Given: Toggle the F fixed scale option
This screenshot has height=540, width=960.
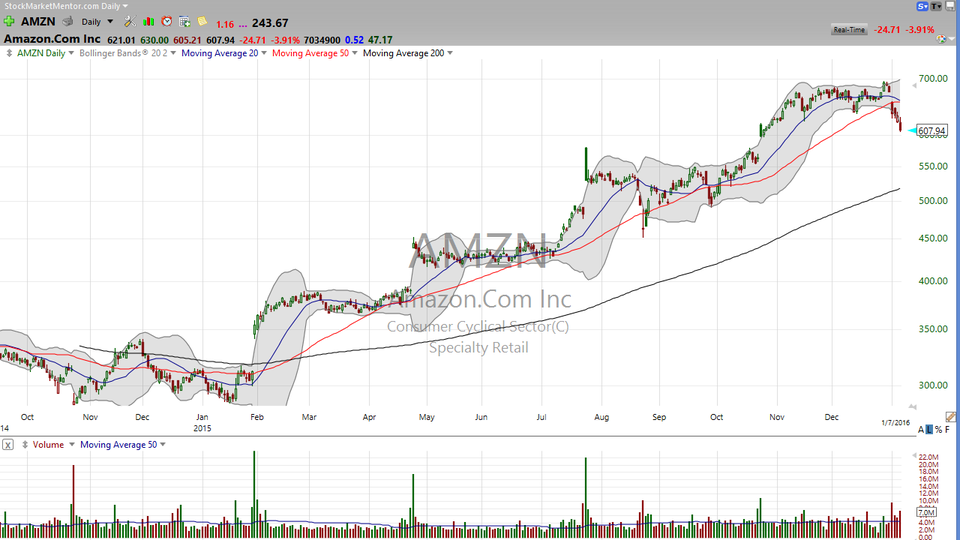Looking at the screenshot, I should pyautogui.click(x=947, y=430).
